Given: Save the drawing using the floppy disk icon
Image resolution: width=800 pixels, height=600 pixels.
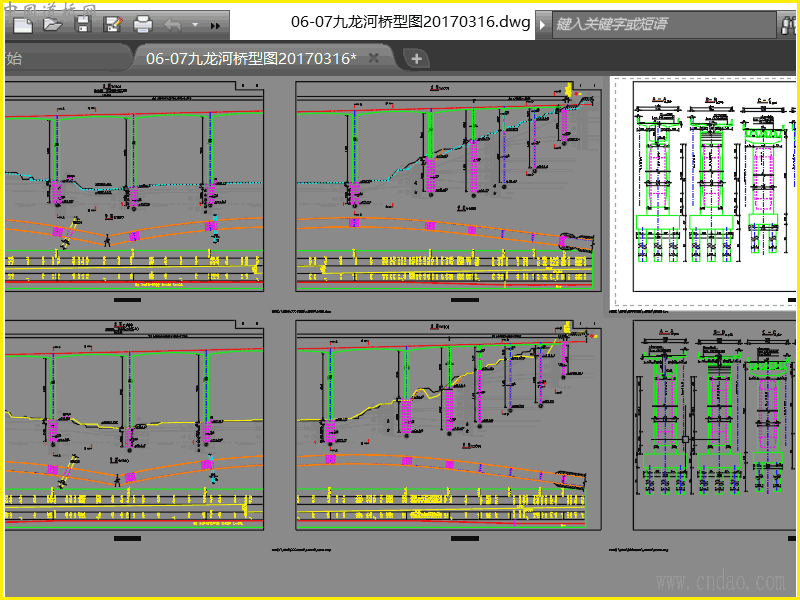Looking at the screenshot, I should point(82,23).
